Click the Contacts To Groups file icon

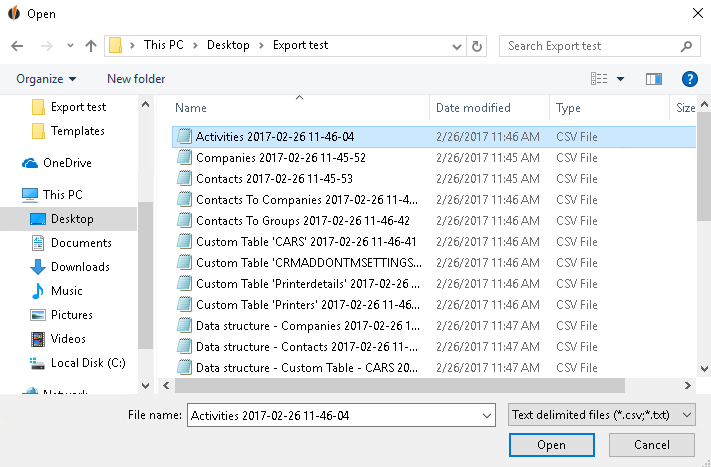pyautogui.click(x=184, y=221)
